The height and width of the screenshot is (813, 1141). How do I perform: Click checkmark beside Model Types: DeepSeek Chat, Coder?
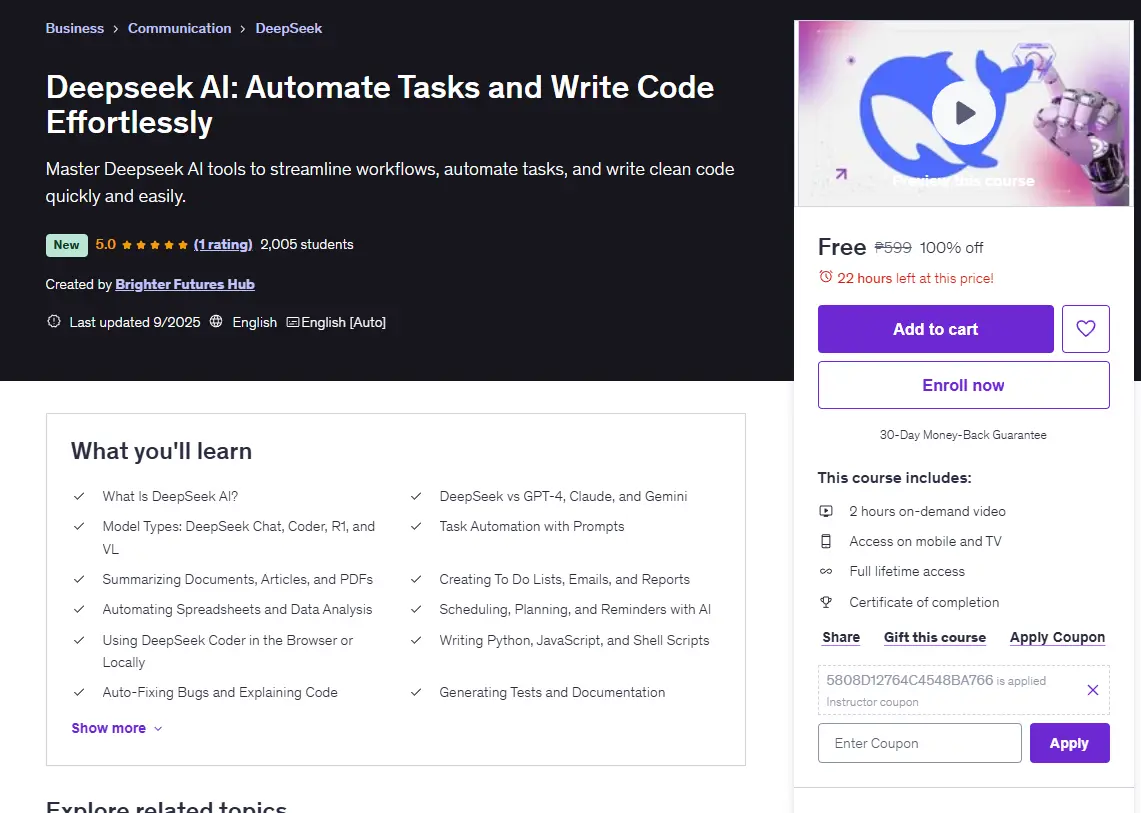(79, 526)
